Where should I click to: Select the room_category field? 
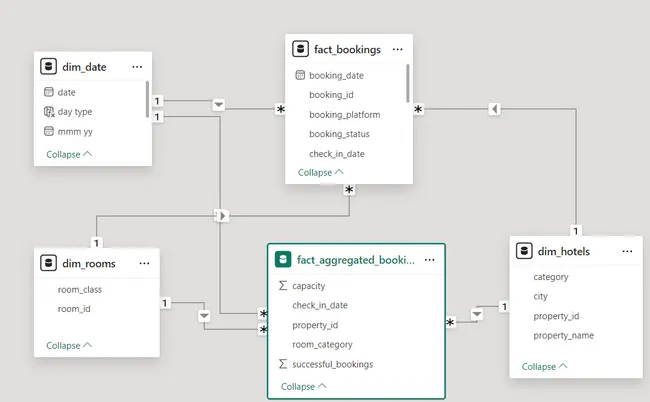323,345
